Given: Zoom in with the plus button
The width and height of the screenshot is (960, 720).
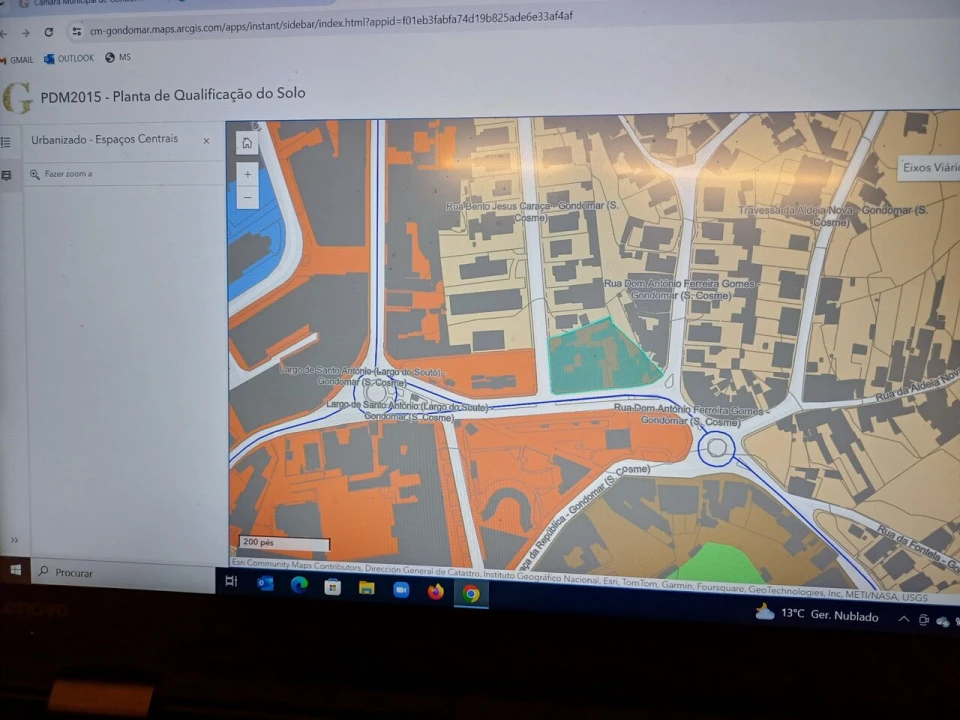Looking at the screenshot, I should pos(248,174).
